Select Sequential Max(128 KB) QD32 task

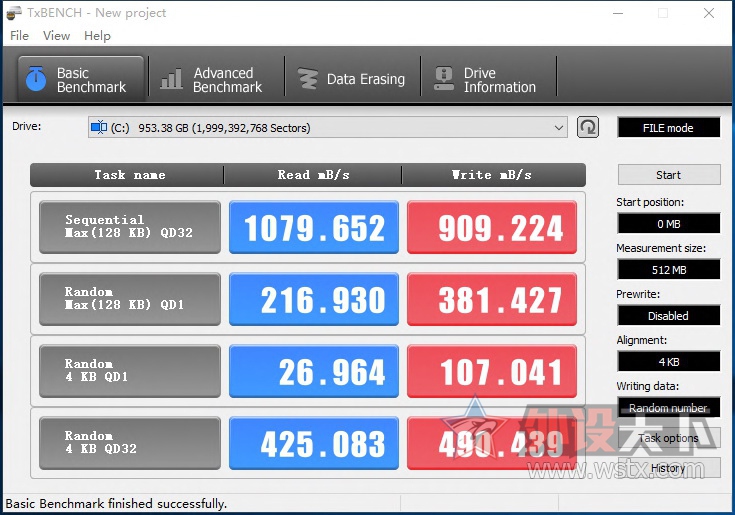pyautogui.click(x=130, y=227)
